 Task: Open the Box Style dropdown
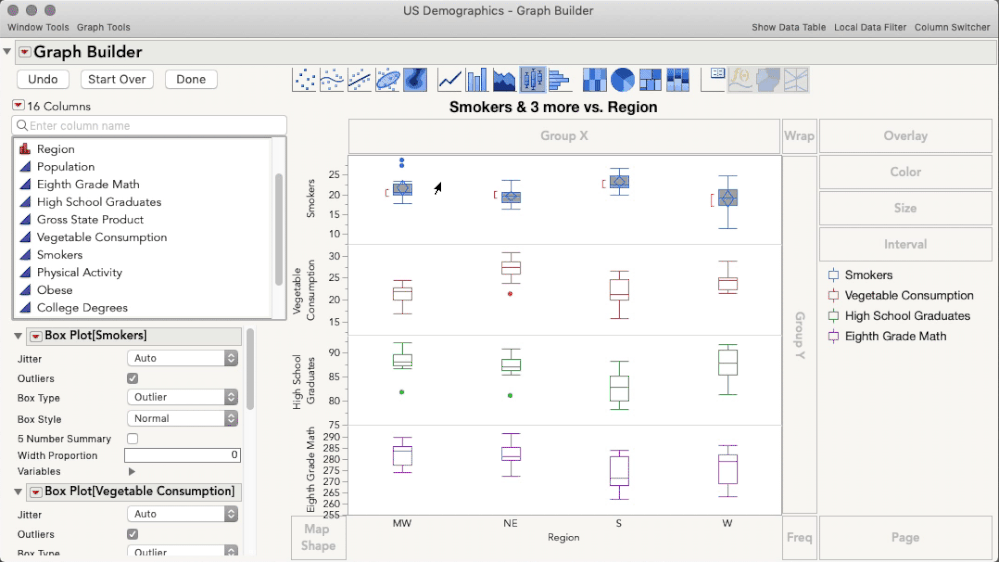tap(182, 419)
